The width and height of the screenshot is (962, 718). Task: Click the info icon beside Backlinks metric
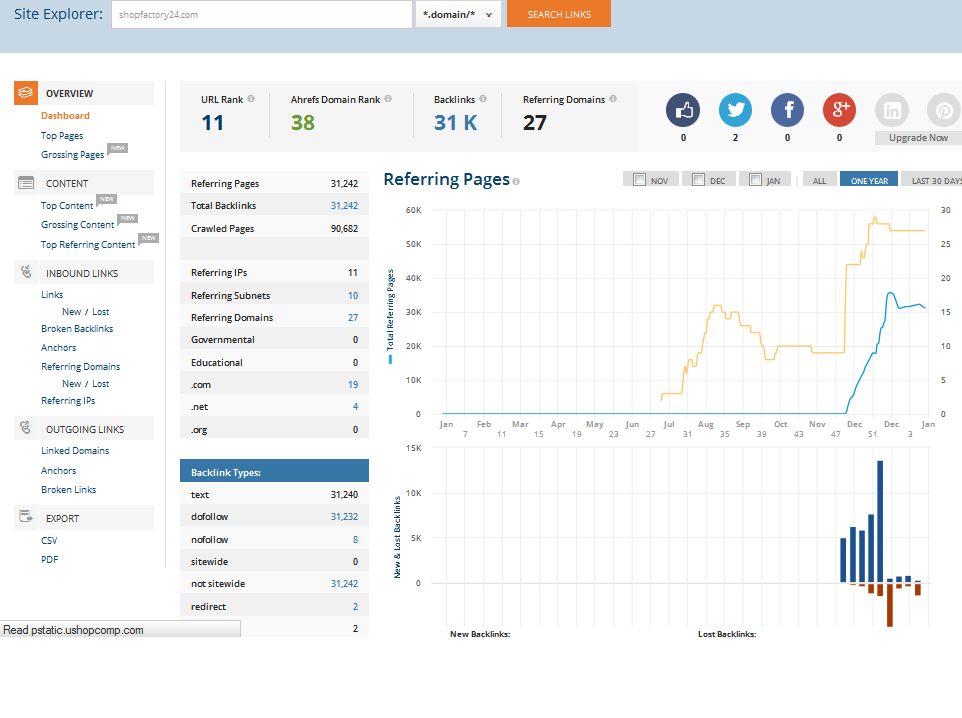pos(483,99)
